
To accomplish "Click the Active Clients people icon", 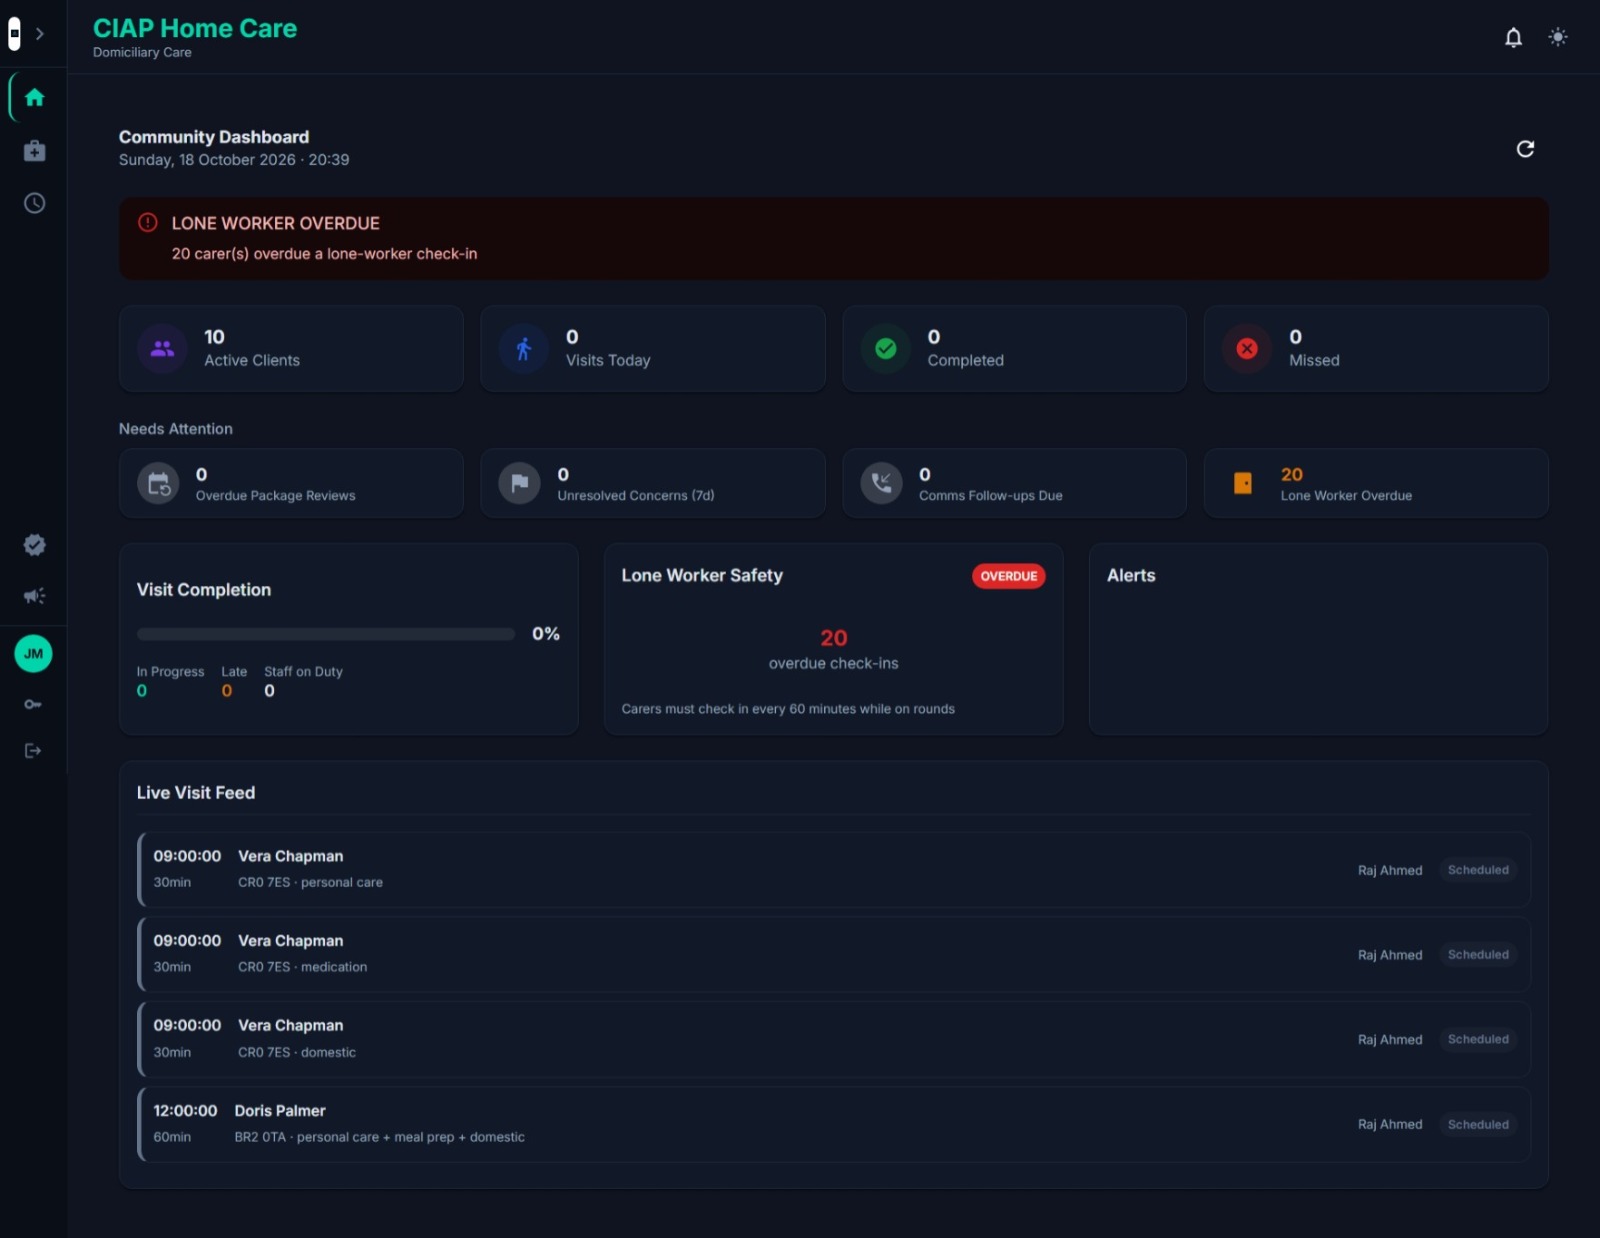I will 162,349.
